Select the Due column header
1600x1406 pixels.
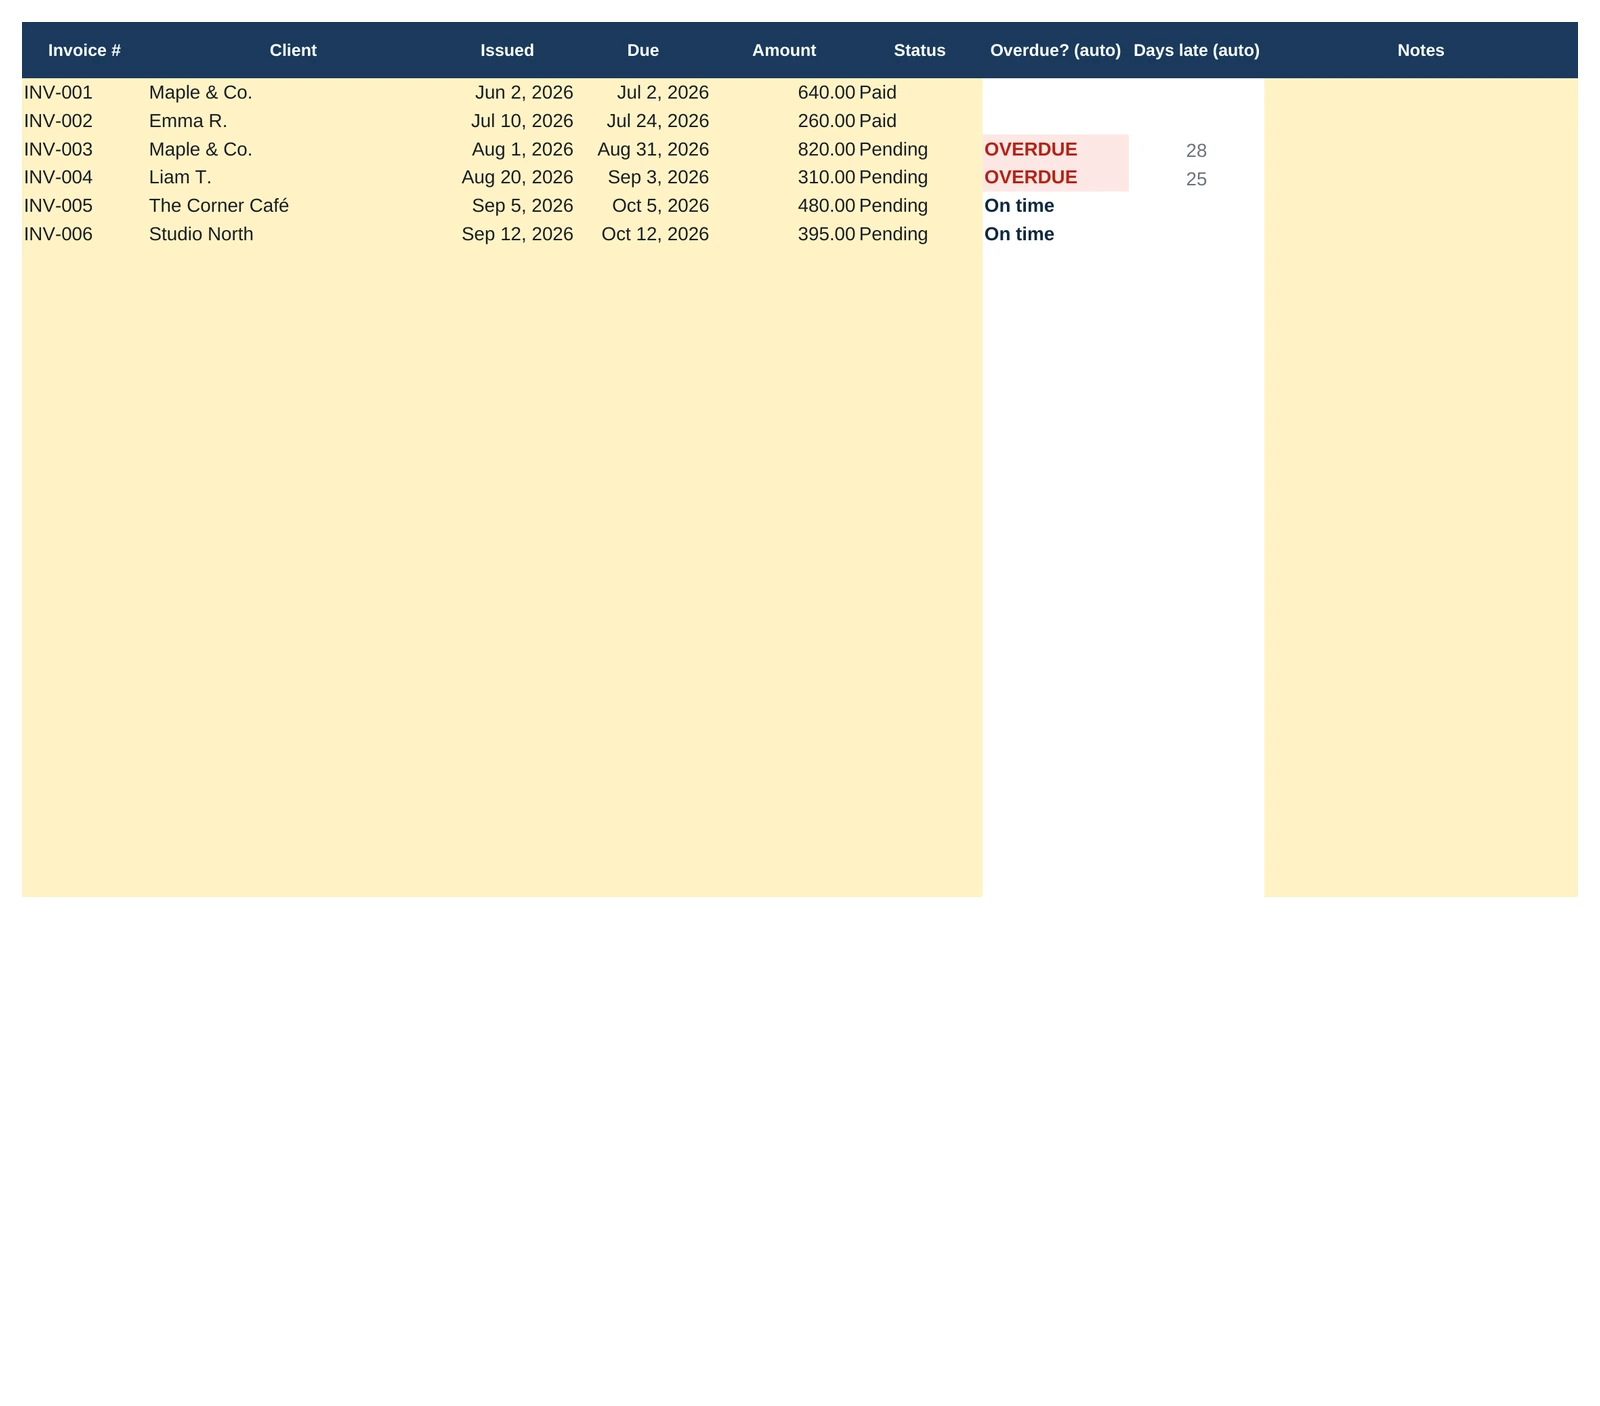(x=643, y=50)
